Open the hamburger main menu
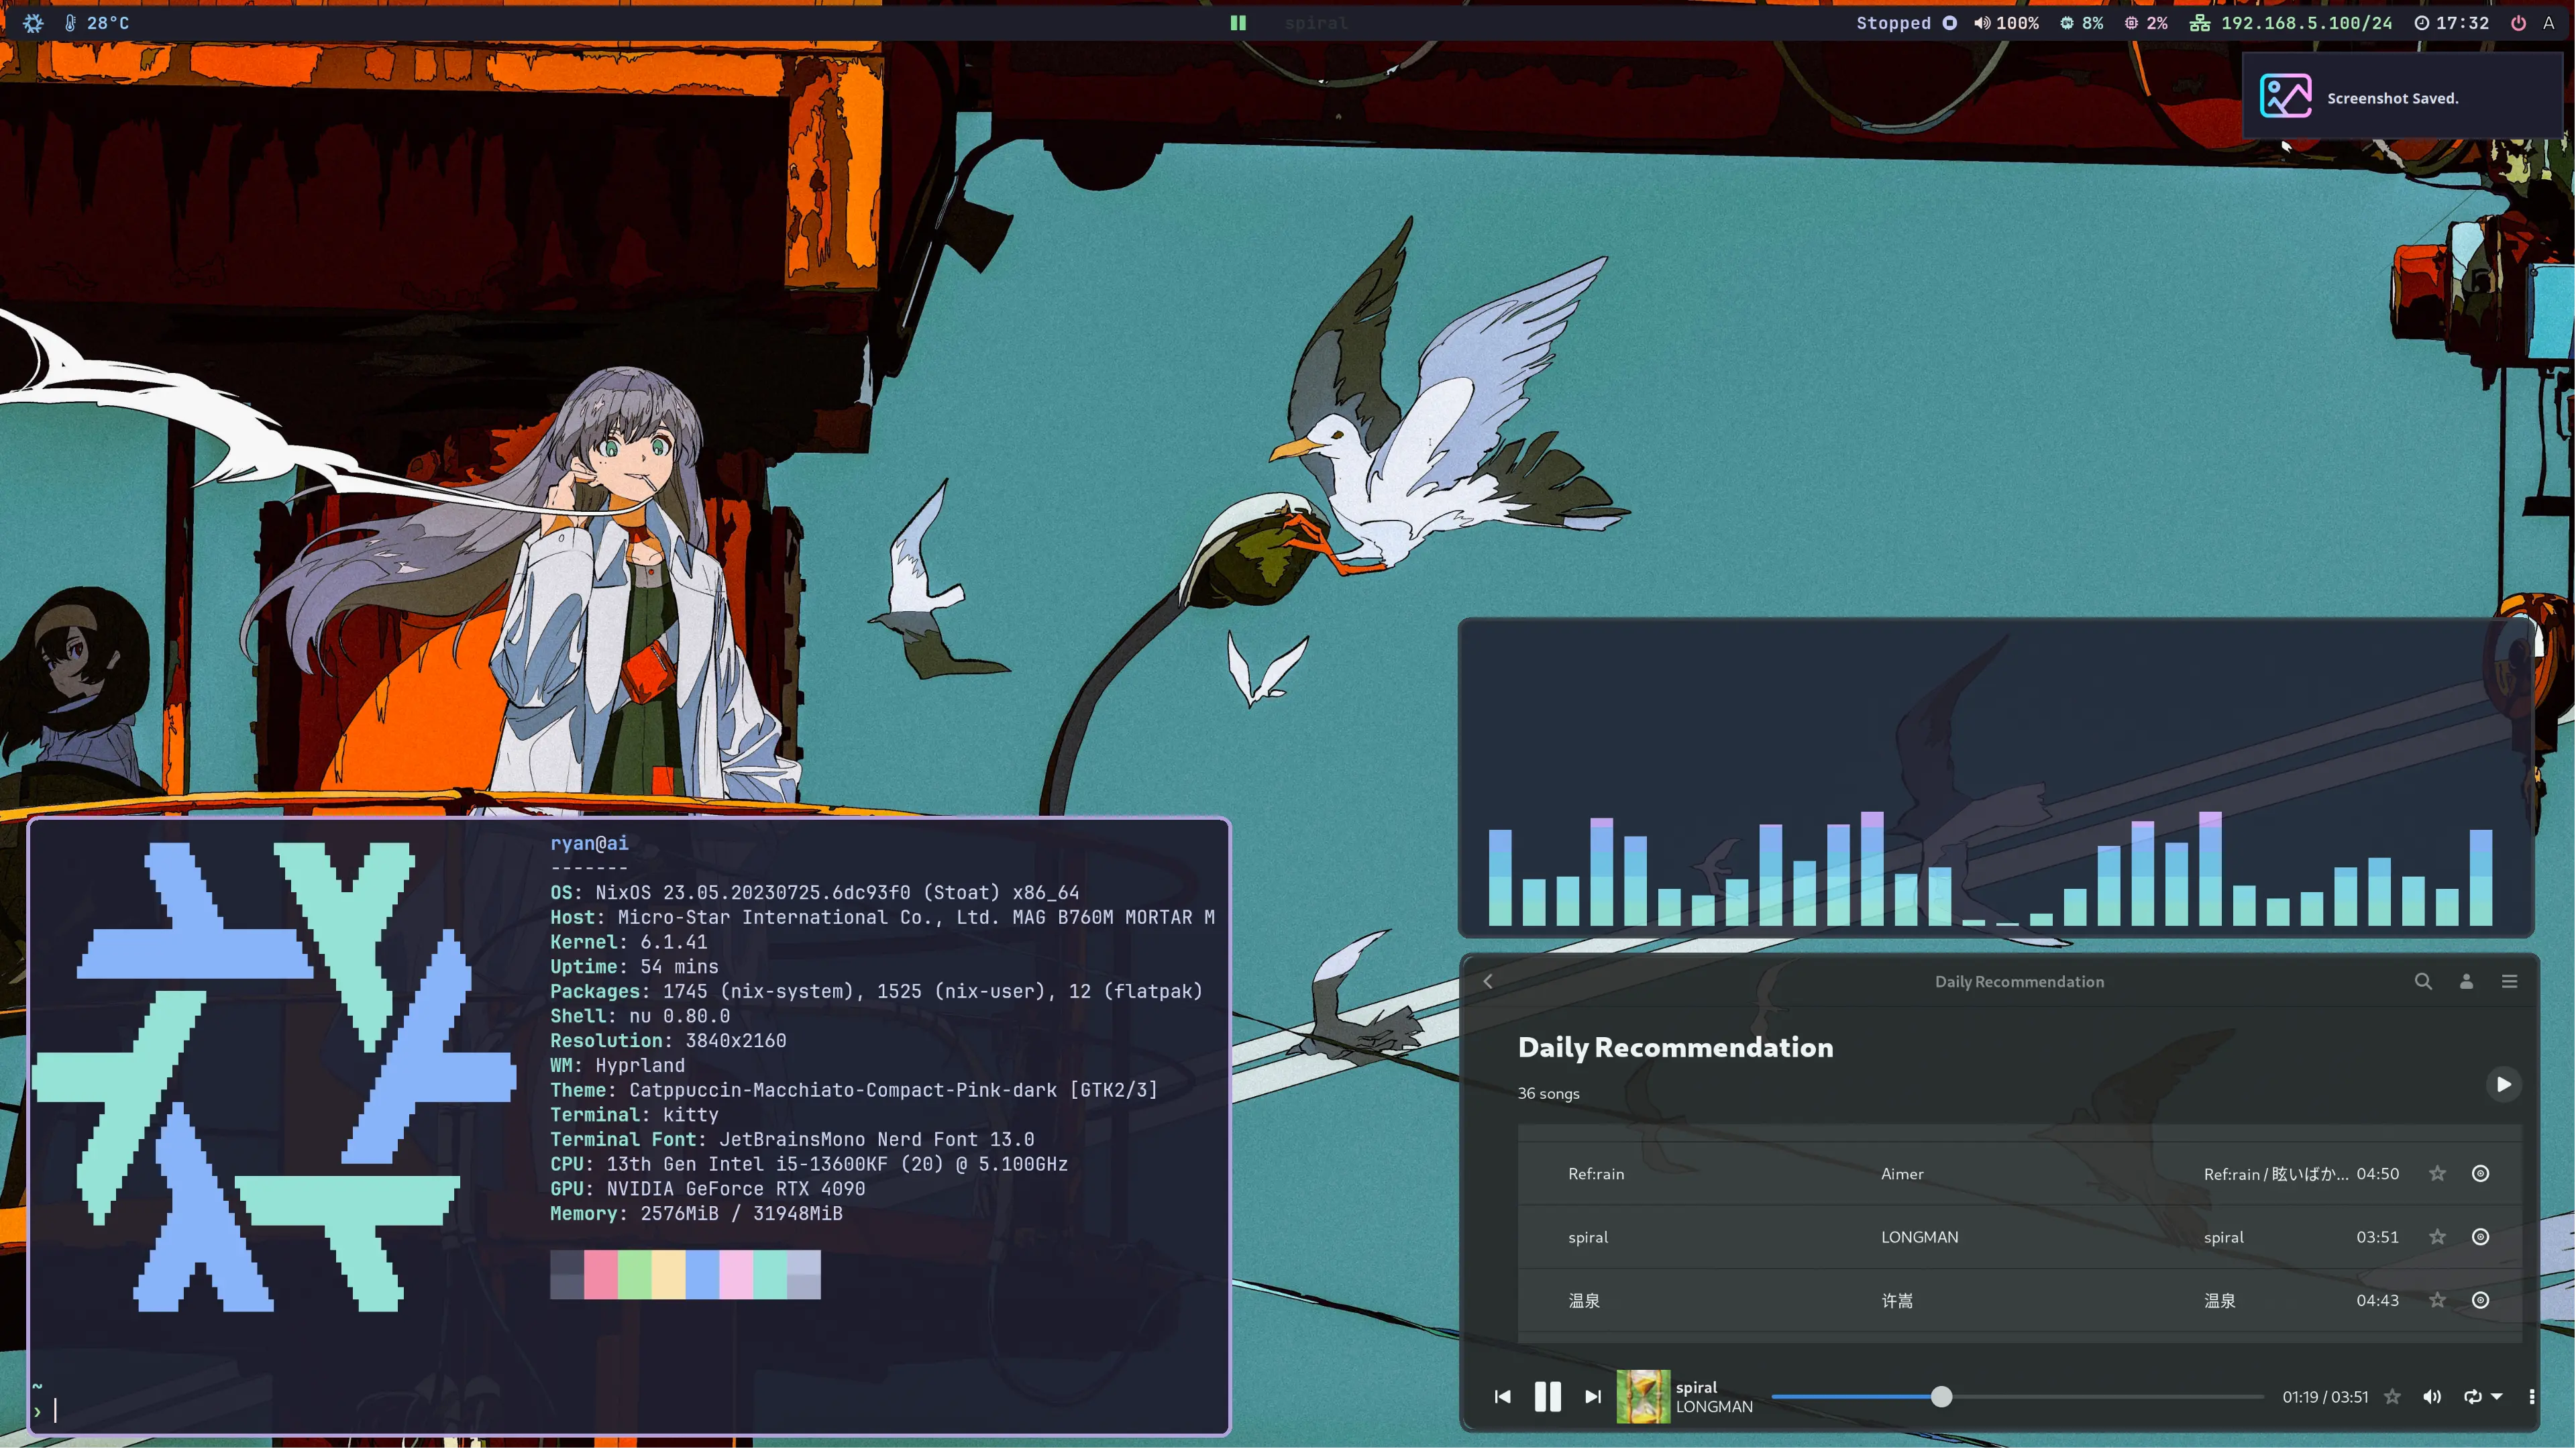 click(x=2509, y=981)
